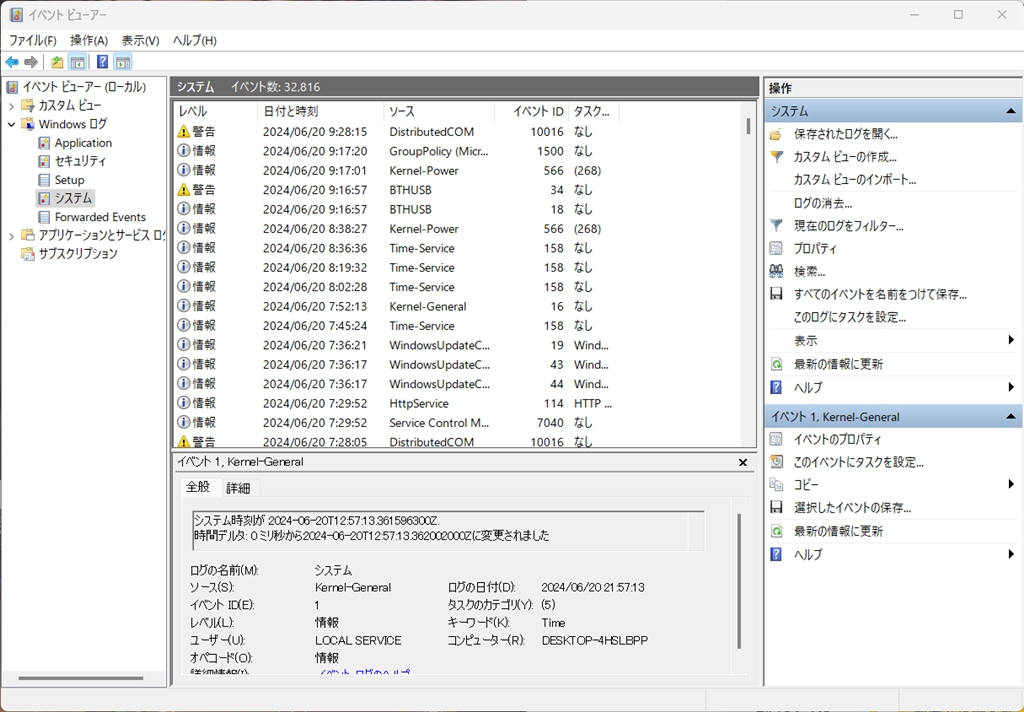Click このログにタスクを設定... action
This screenshot has width=1024, height=712.
tap(850, 317)
